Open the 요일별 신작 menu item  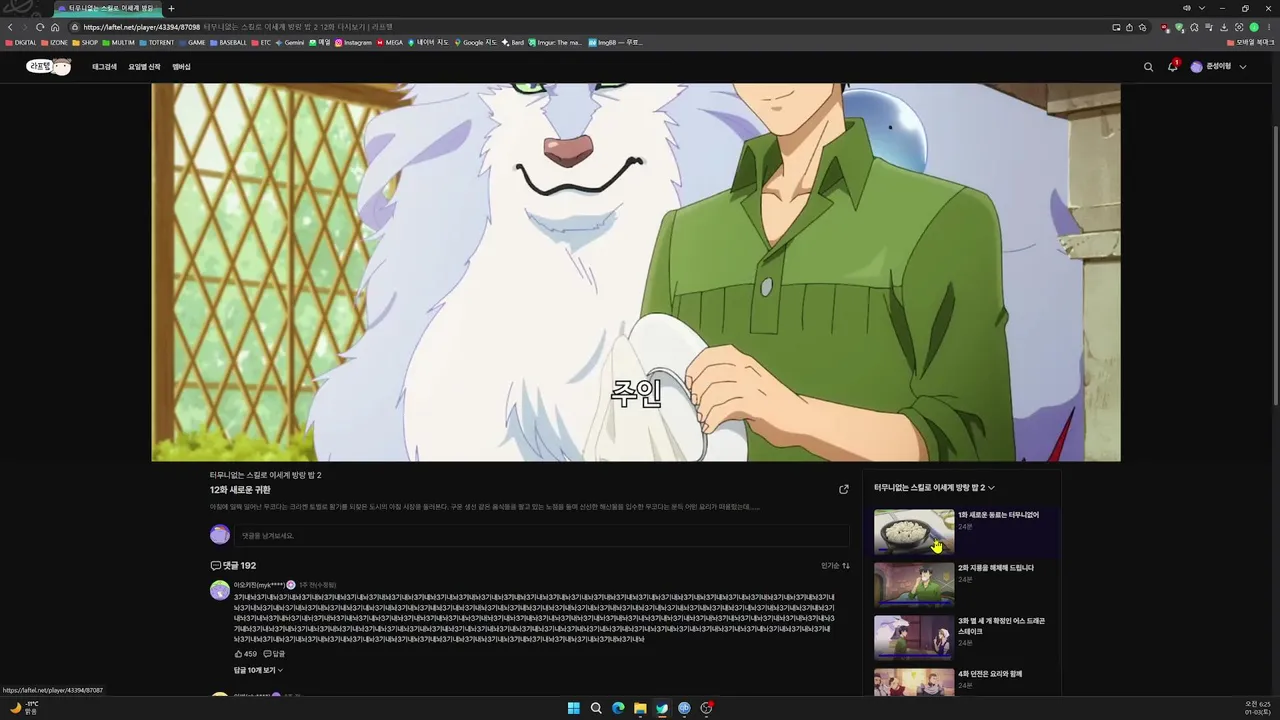[x=144, y=67]
